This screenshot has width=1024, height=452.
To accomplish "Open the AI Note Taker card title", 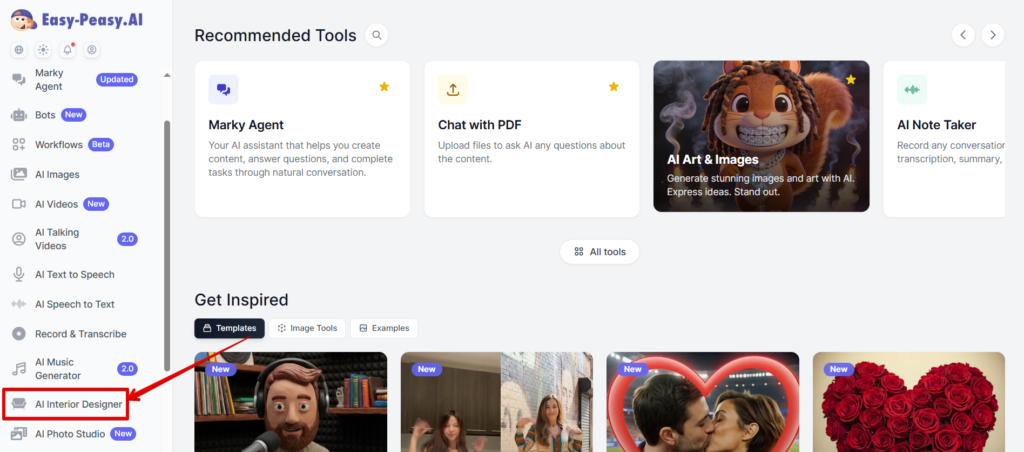I will 936,125.
